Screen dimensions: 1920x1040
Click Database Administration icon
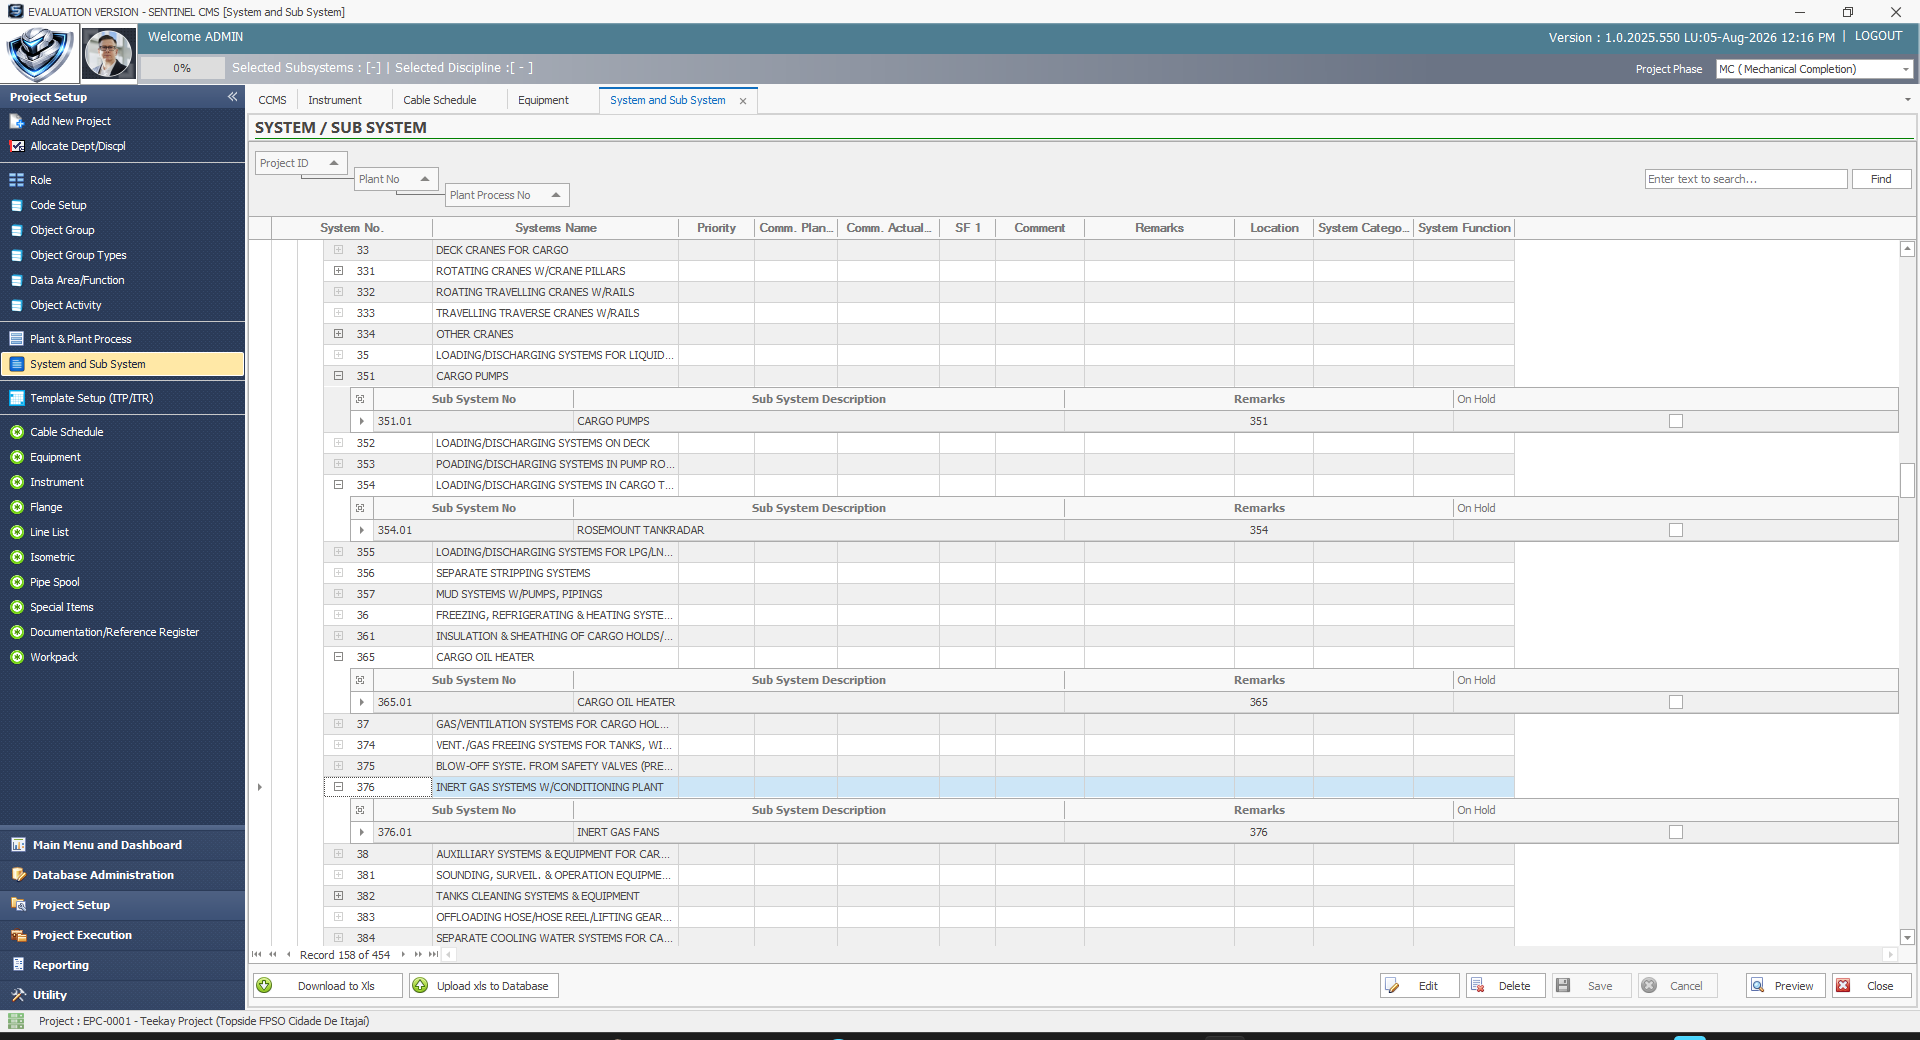click(18, 875)
